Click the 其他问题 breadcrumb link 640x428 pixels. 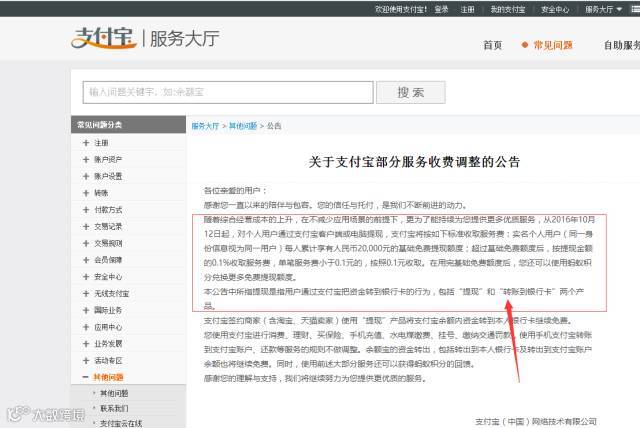pyautogui.click(x=243, y=126)
